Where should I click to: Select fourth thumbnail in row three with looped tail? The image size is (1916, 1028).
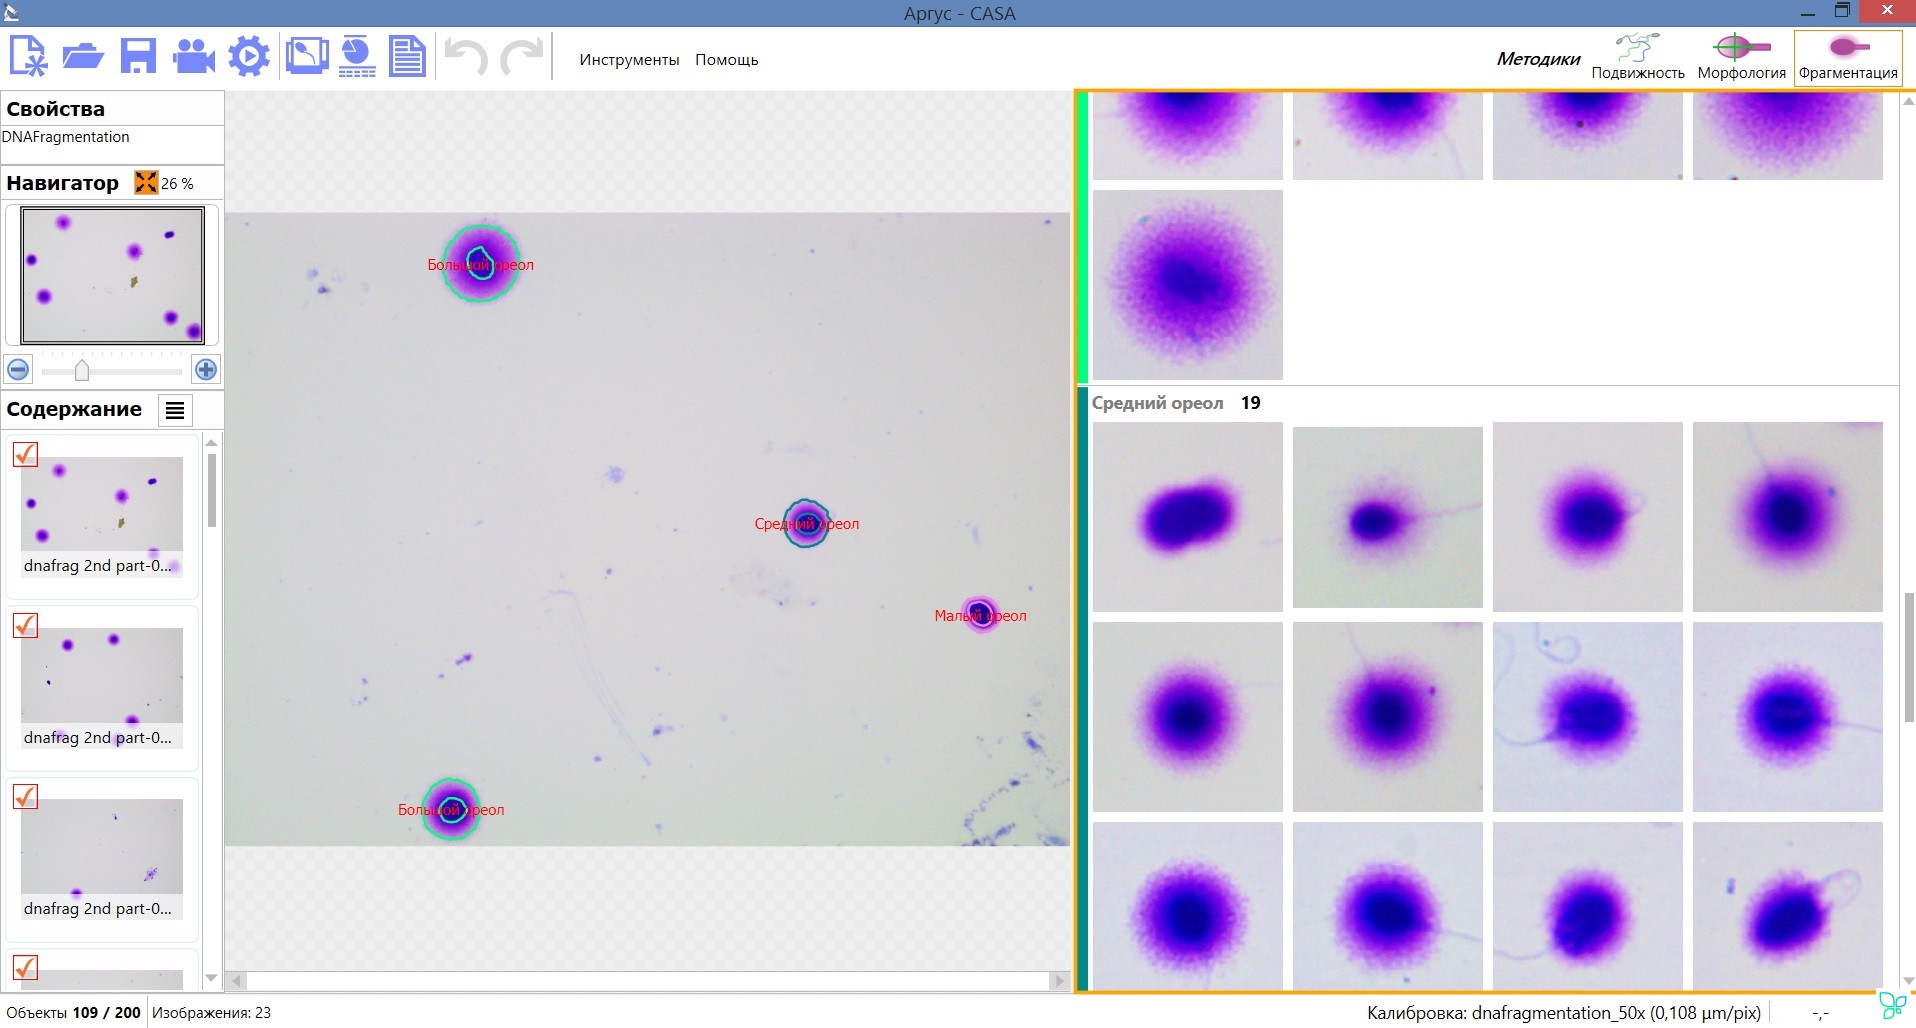pyautogui.click(x=1787, y=906)
